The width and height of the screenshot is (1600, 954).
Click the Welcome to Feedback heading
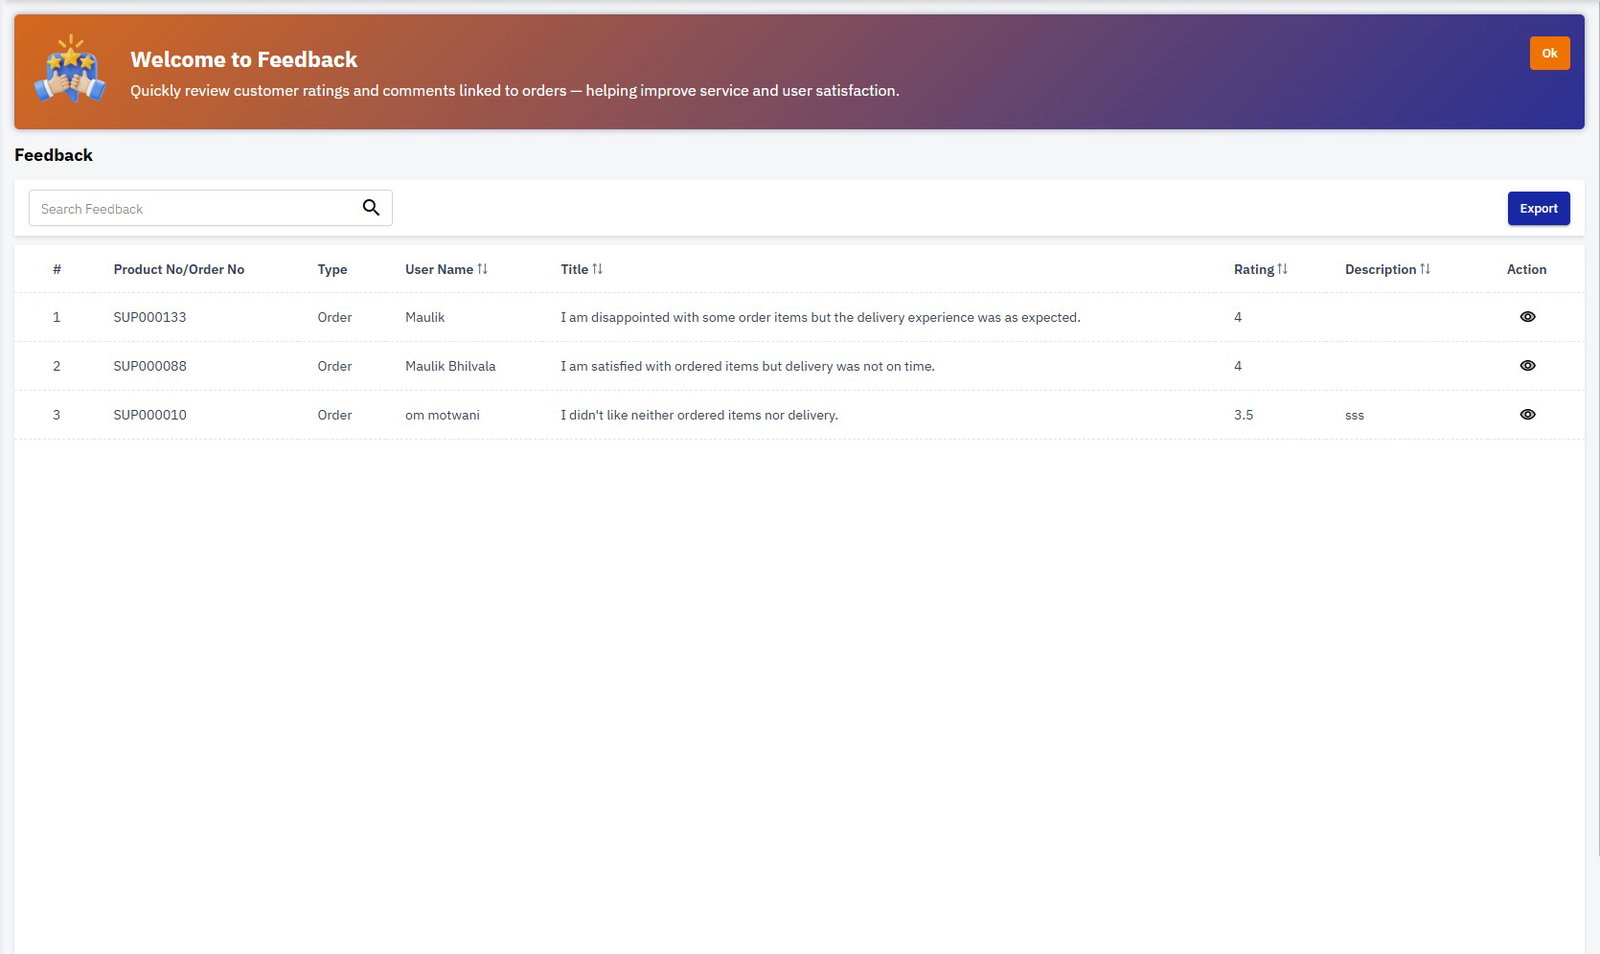pyautogui.click(x=243, y=59)
